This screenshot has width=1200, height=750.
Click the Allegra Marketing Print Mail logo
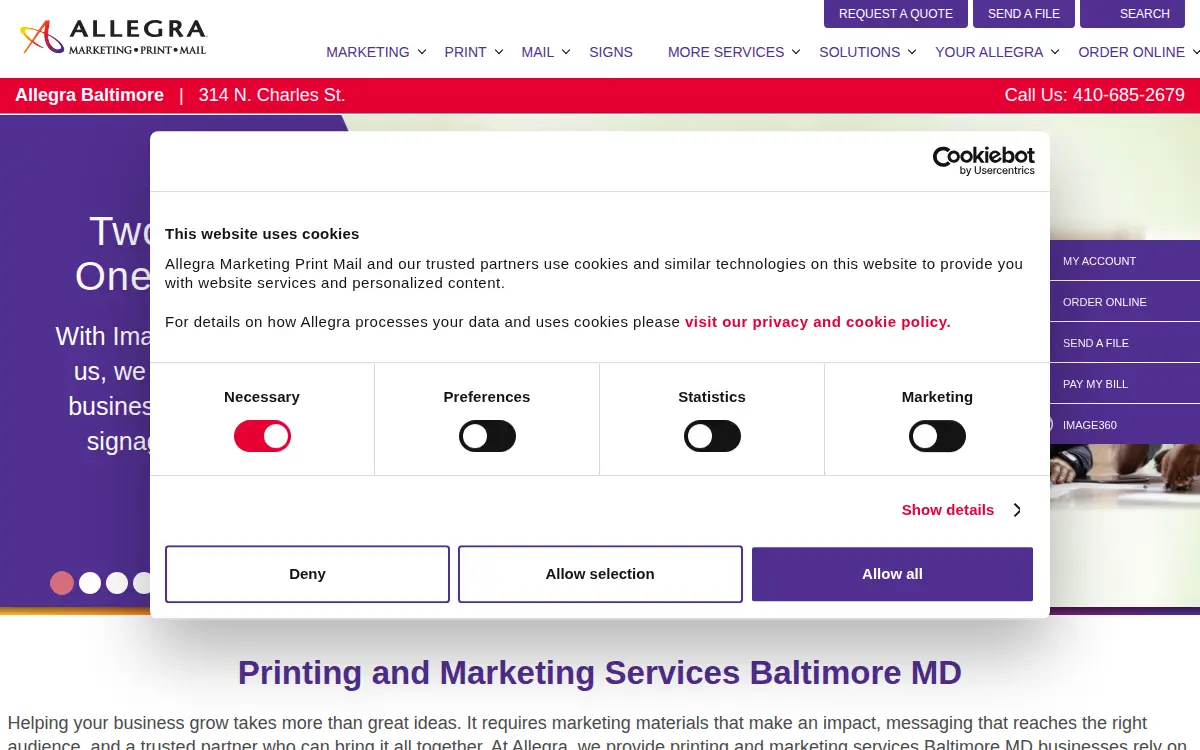pyautogui.click(x=113, y=37)
